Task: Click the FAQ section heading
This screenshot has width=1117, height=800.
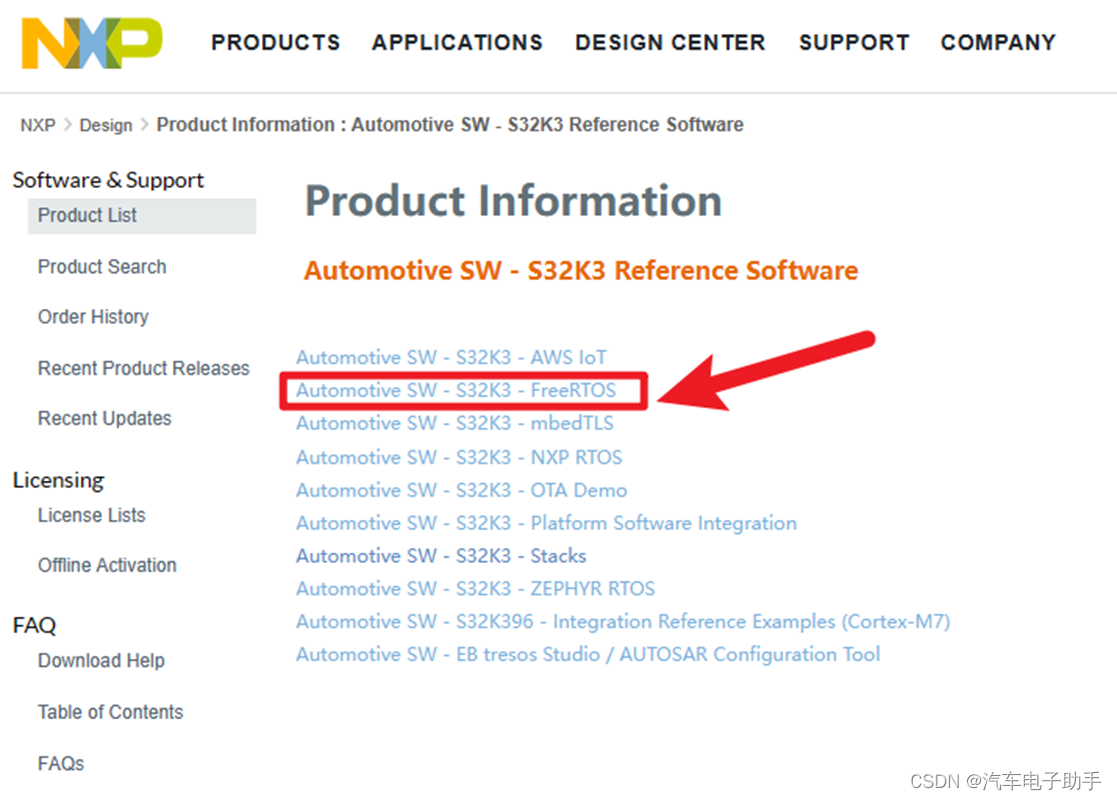Action: coord(34,625)
